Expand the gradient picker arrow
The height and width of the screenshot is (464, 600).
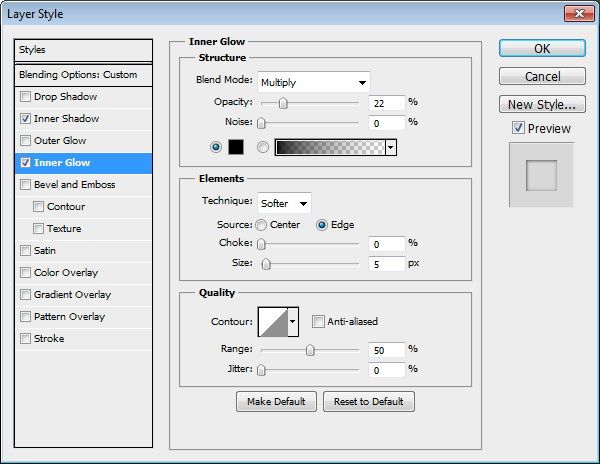pos(391,147)
